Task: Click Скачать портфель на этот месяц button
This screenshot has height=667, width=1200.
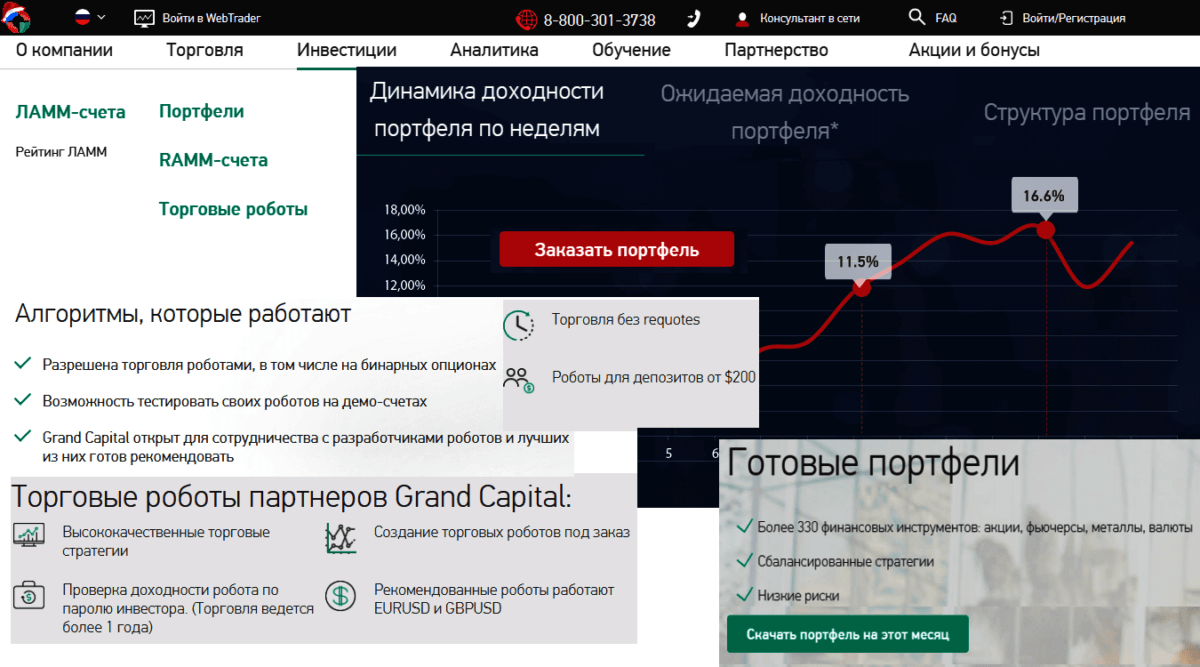Action: (x=847, y=634)
